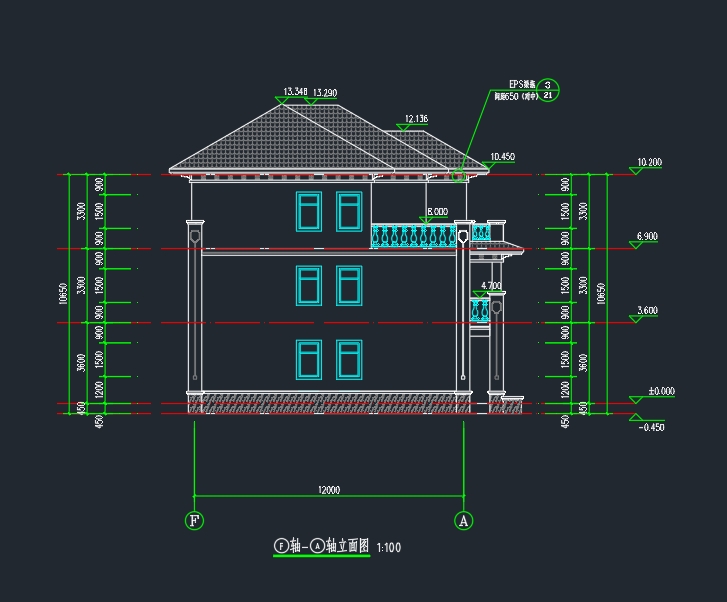The height and width of the screenshot is (602, 727).
Task: Select the 10.200 level marker at right
Action: click(x=648, y=163)
